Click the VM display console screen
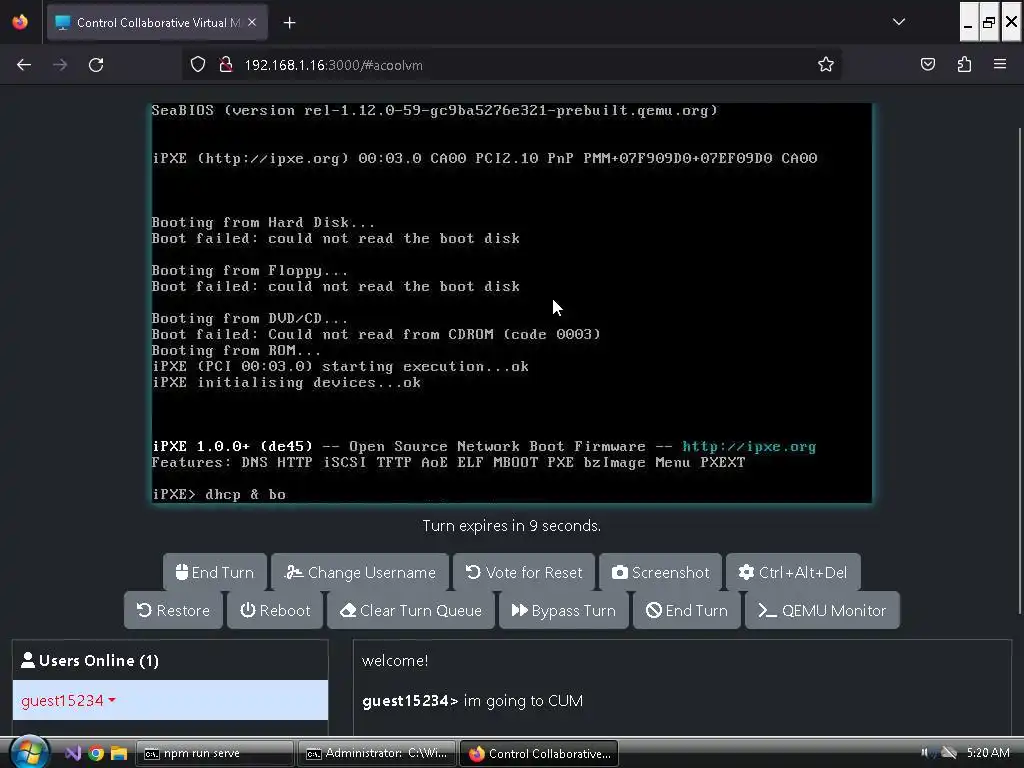 pos(512,303)
